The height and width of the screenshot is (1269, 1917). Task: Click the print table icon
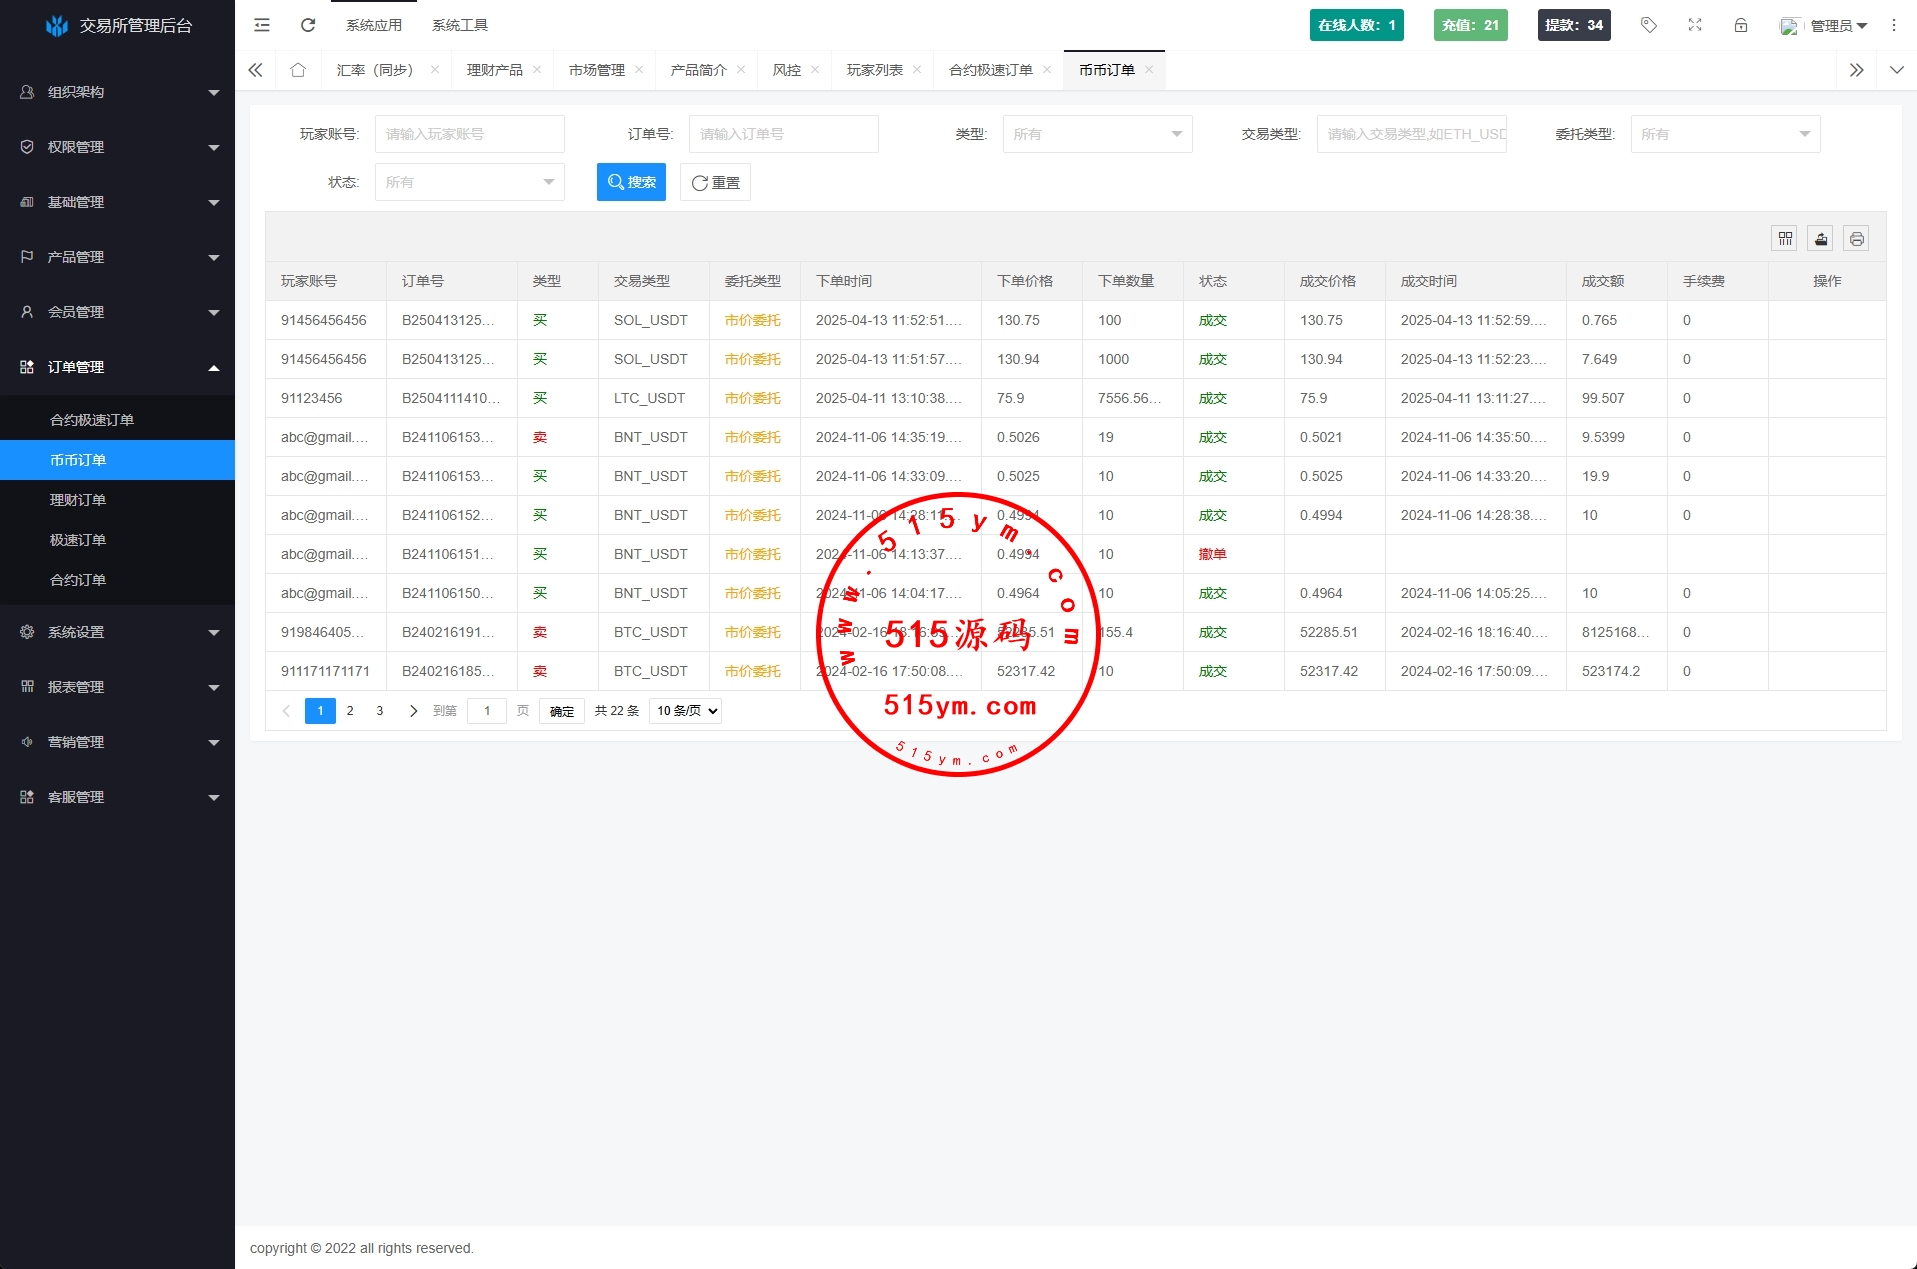[1856, 238]
